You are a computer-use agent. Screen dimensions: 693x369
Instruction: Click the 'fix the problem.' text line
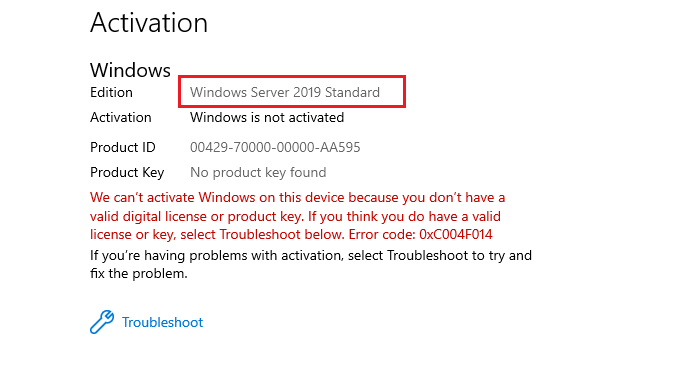pyautogui.click(x=139, y=274)
